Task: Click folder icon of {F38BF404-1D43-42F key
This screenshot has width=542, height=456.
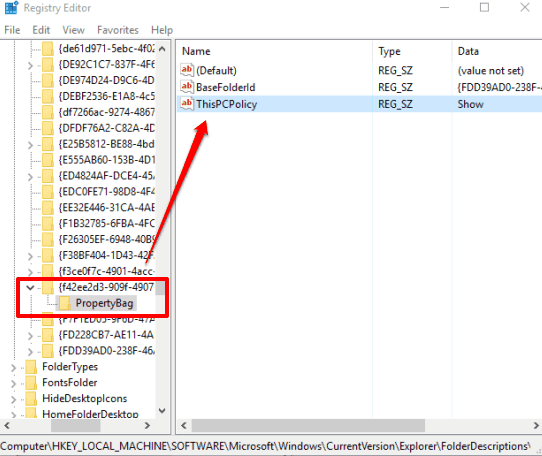Action: click(x=48, y=255)
